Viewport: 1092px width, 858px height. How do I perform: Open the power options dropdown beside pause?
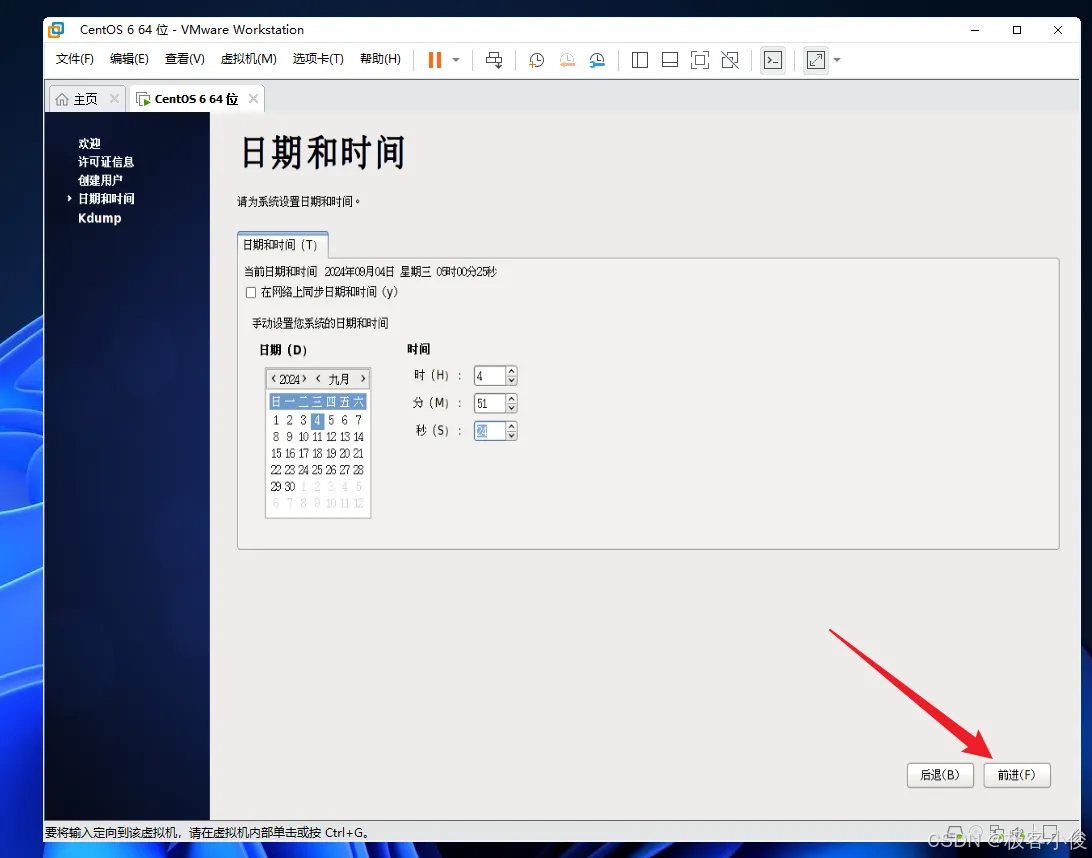coord(456,60)
